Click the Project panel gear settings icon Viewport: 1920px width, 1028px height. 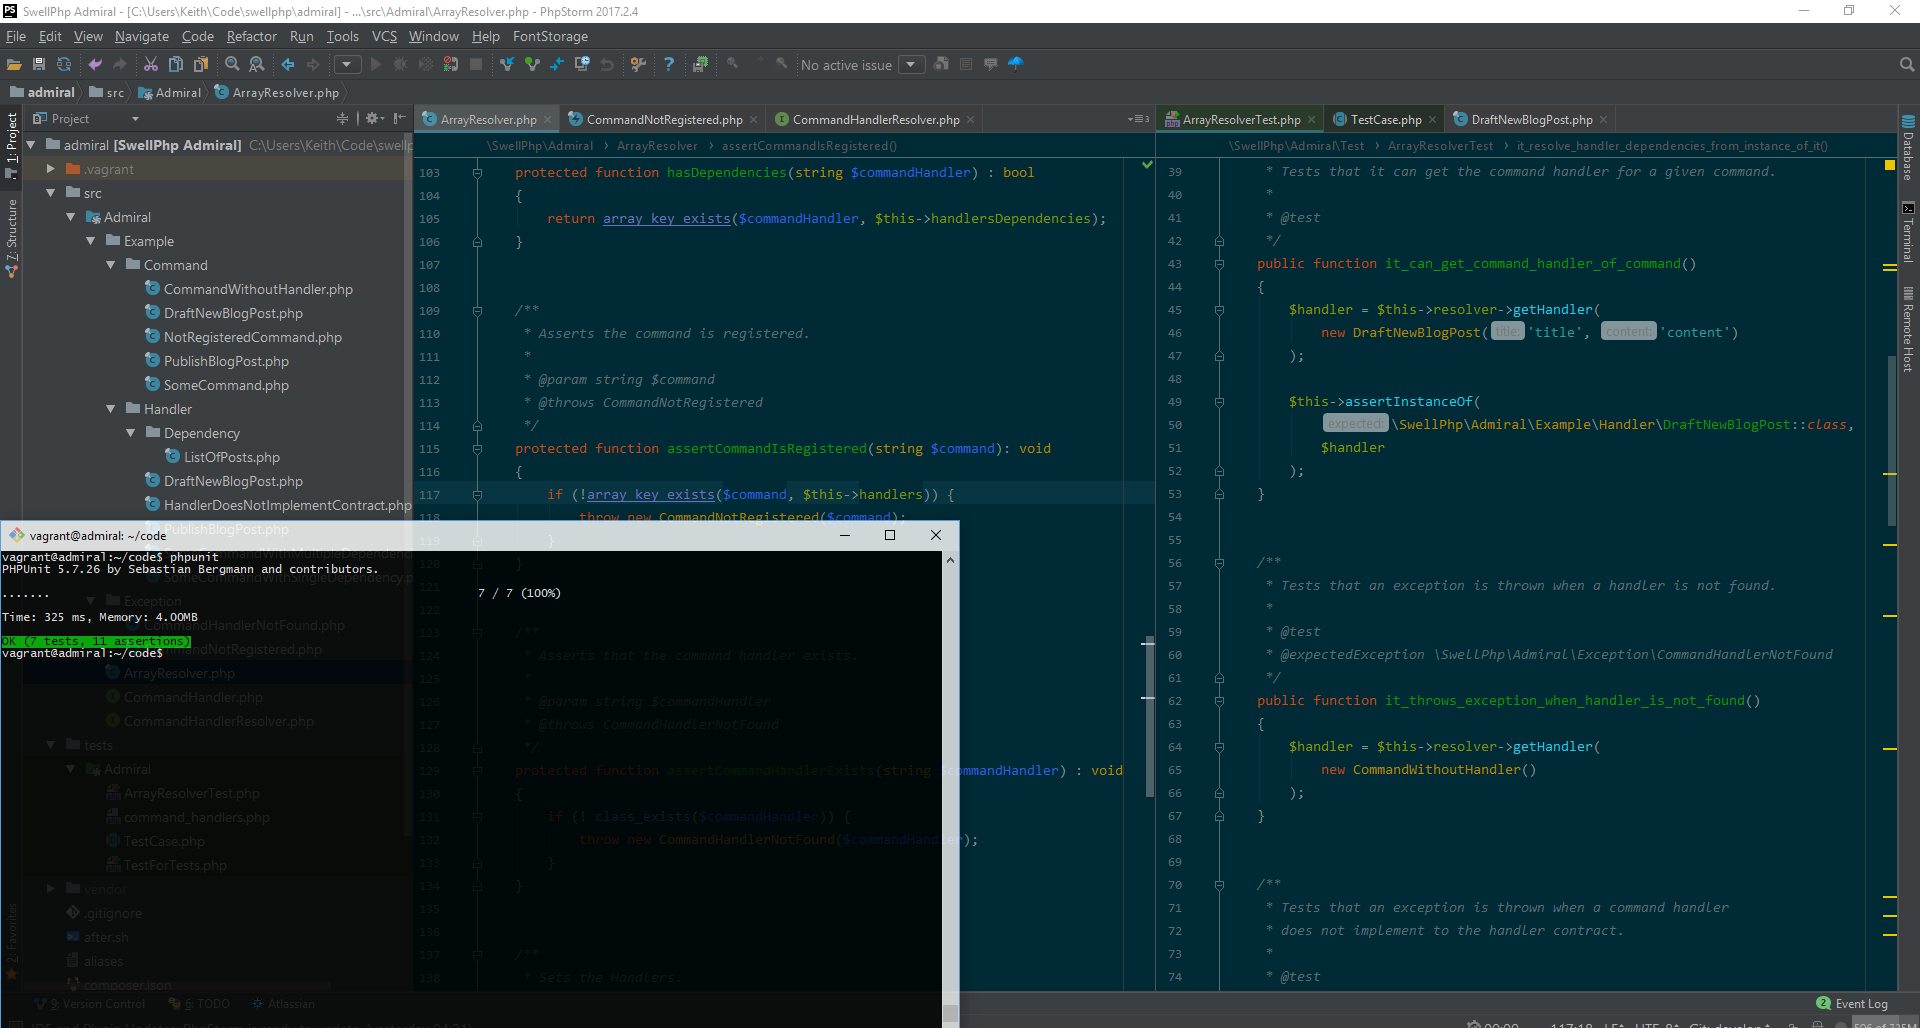(x=374, y=118)
